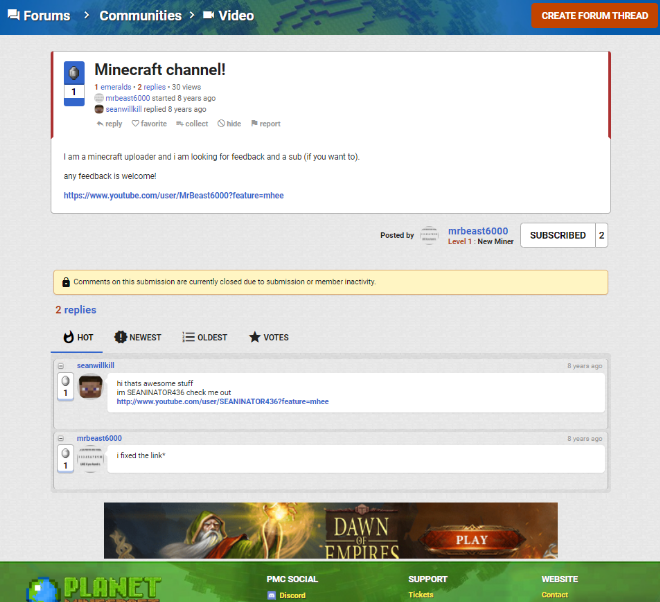Viewport: 660px width, 602px height.
Task: Open mrbeast6000's avatar next to Posted by
Action: (x=429, y=236)
